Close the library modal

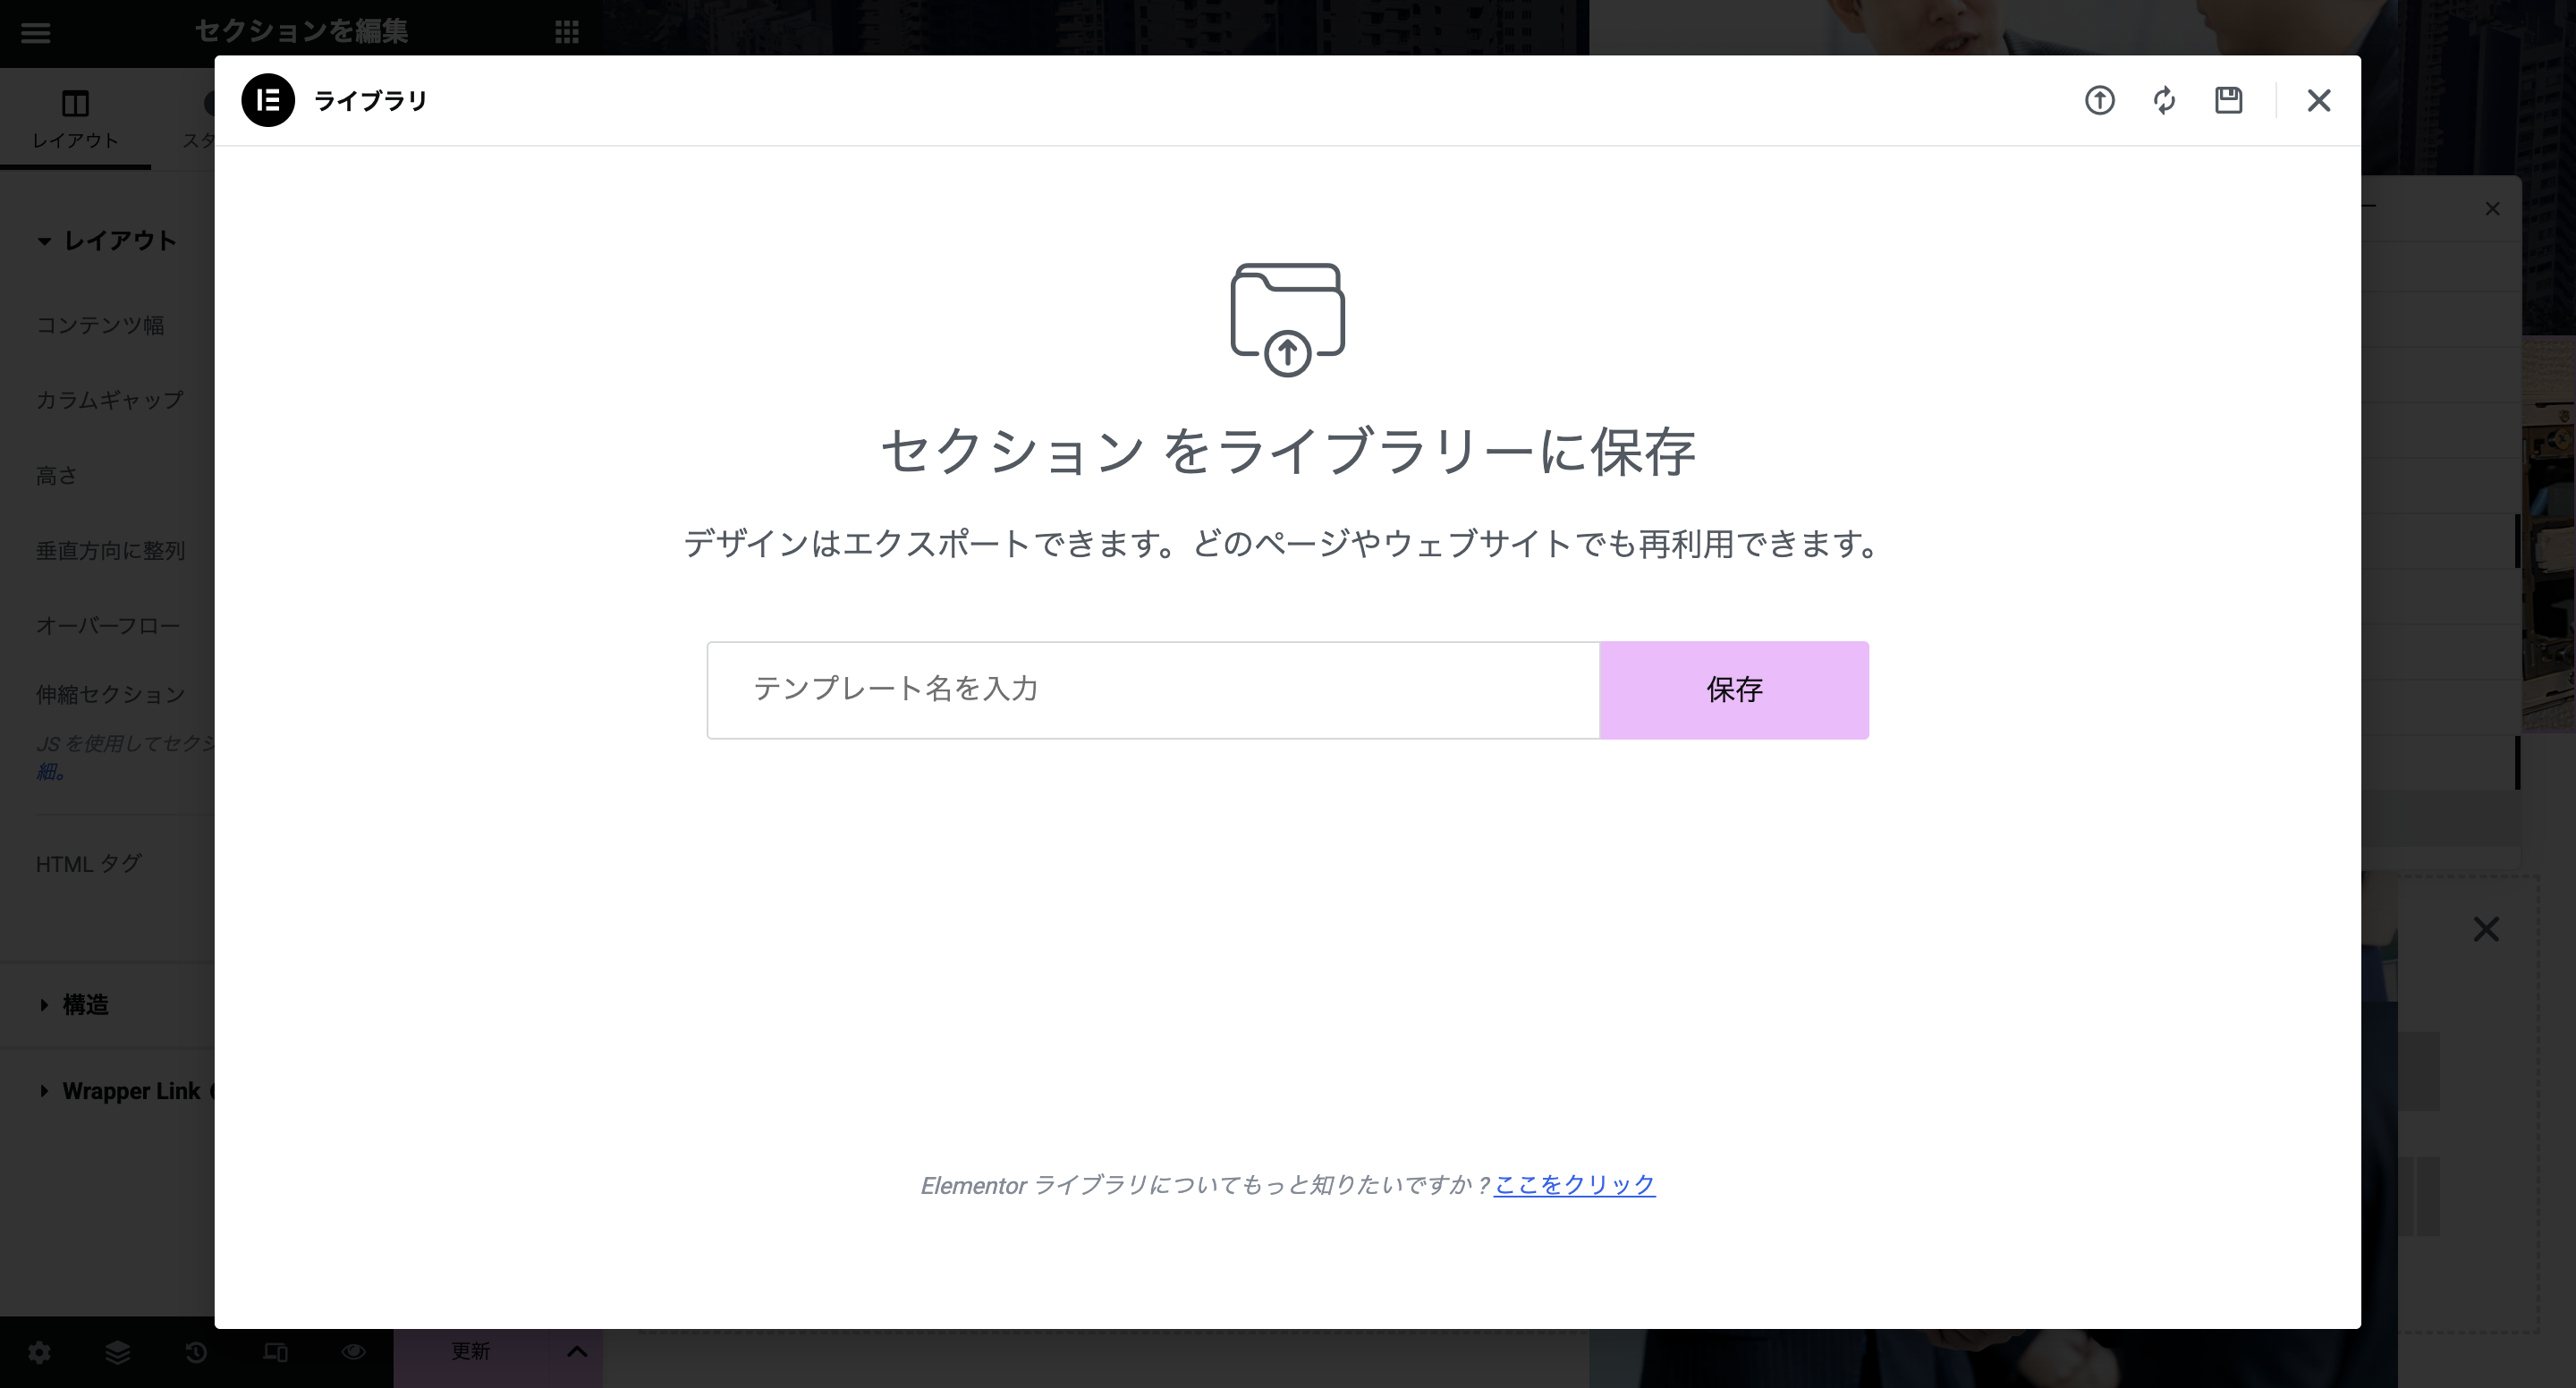click(x=2318, y=100)
